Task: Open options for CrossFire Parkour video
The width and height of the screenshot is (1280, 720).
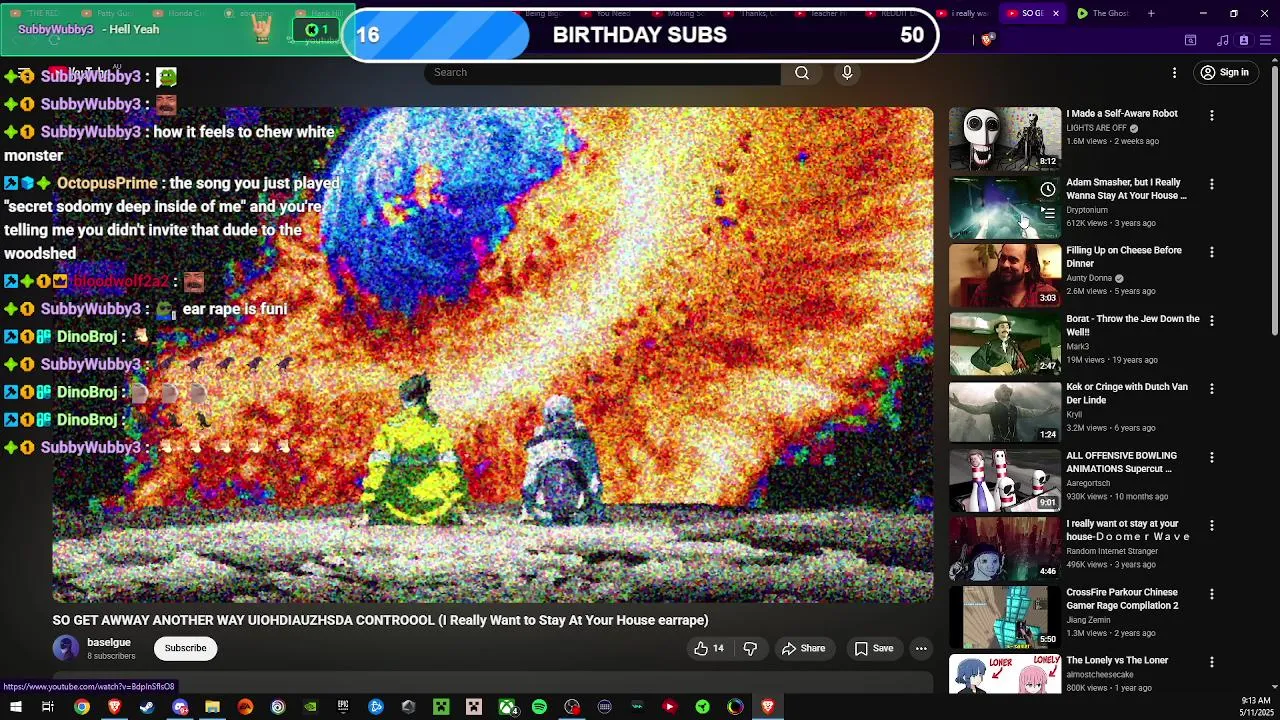Action: [1211, 594]
